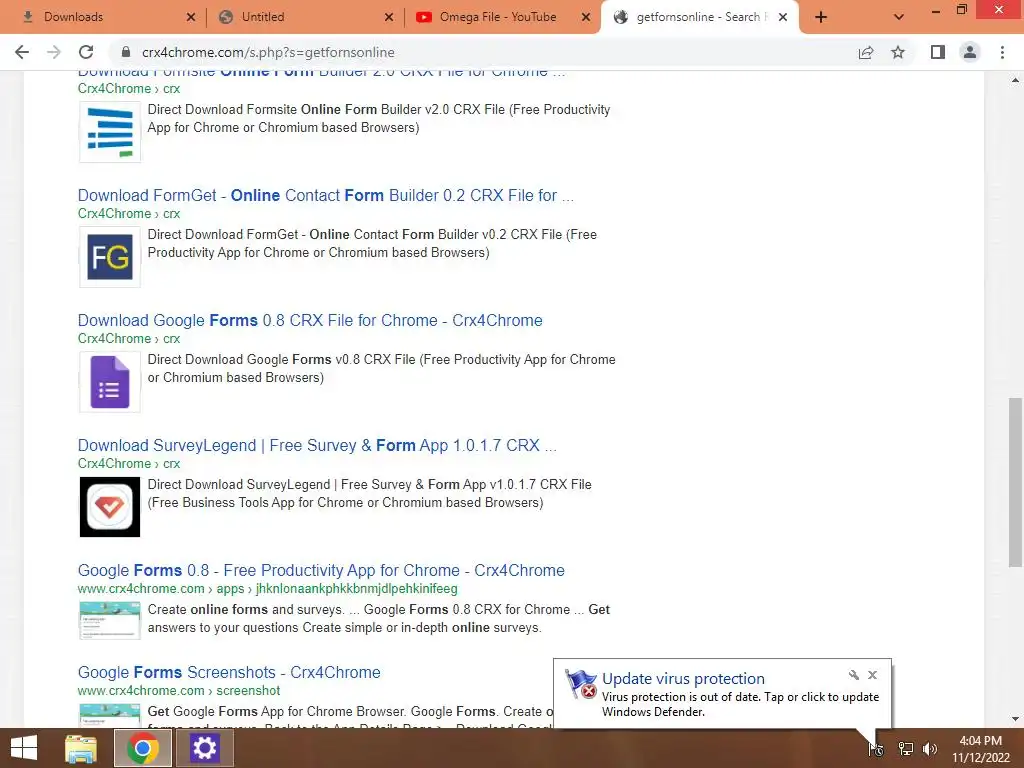Open notification options wrench icon

pyautogui.click(x=854, y=675)
